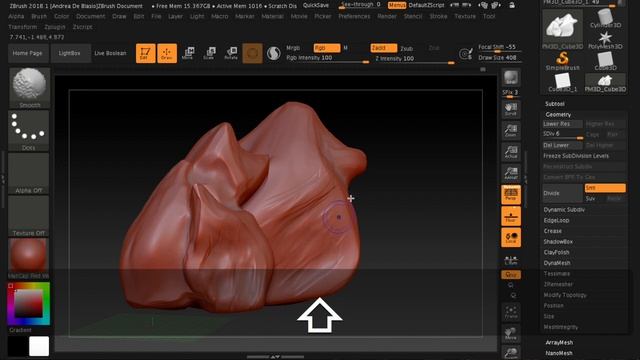Click the Divide button
Viewport: 640px width, 360px height.
click(x=562, y=193)
